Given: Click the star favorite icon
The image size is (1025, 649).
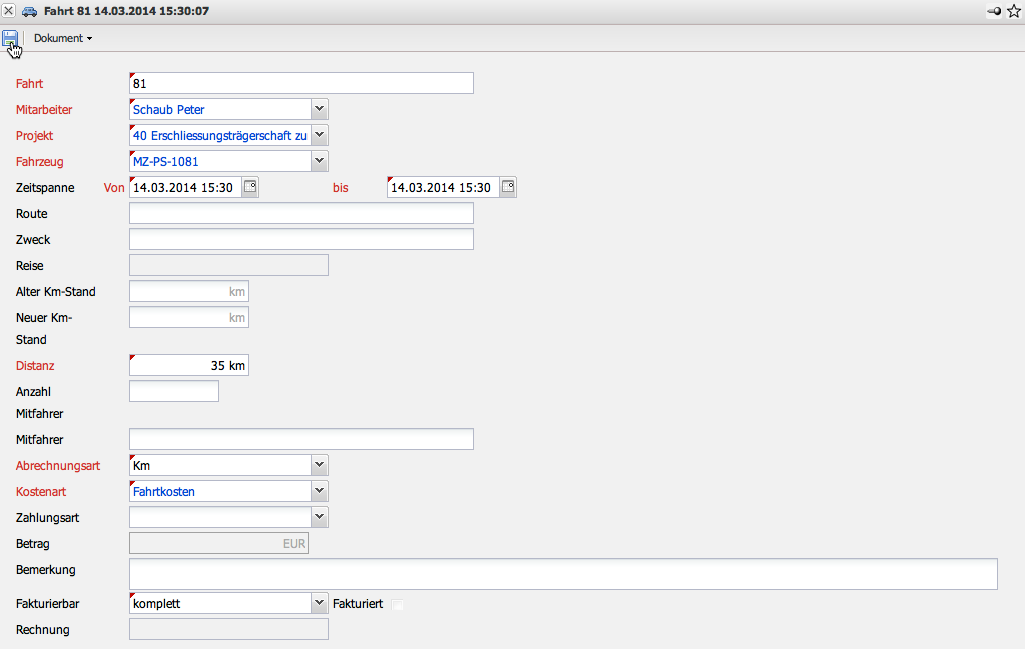Looking at the screenshot, I should pyautogui.click(x=1013, y=11).
